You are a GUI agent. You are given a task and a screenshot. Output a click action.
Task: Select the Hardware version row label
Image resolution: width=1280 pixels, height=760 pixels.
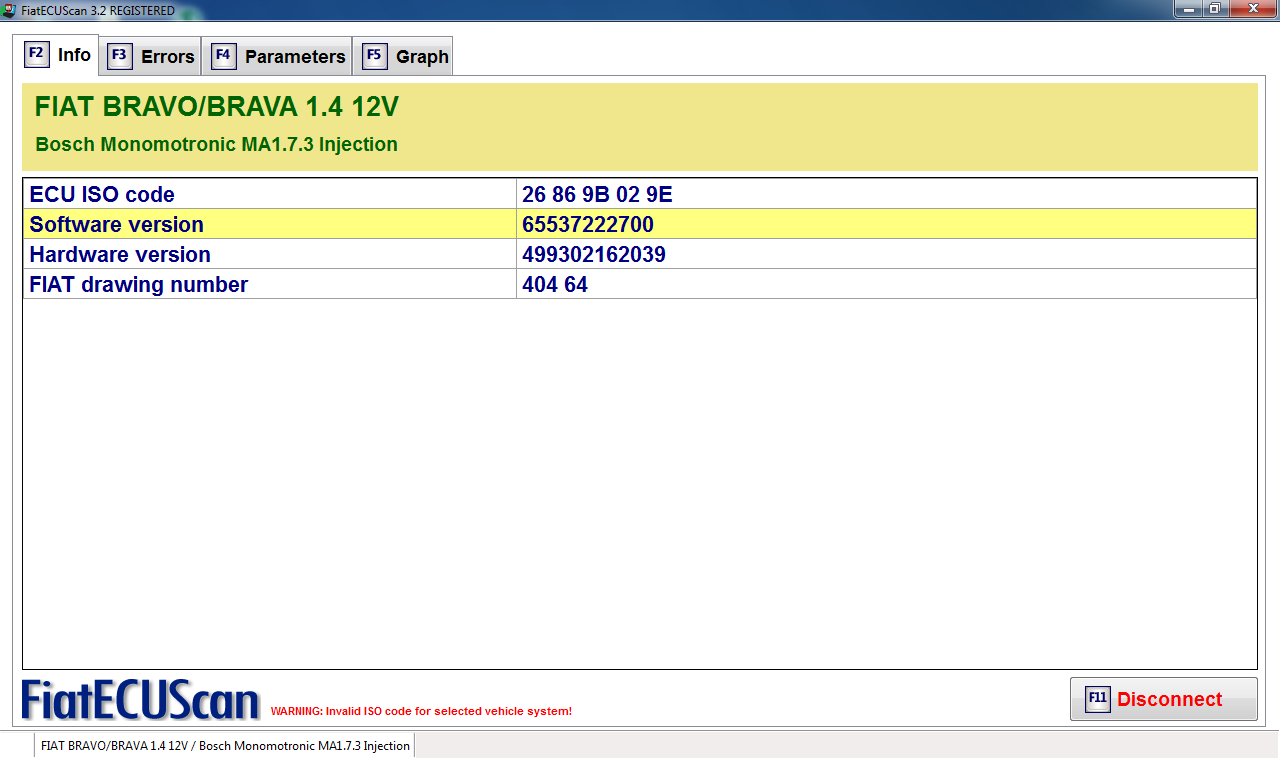click(x=120, y=254)
